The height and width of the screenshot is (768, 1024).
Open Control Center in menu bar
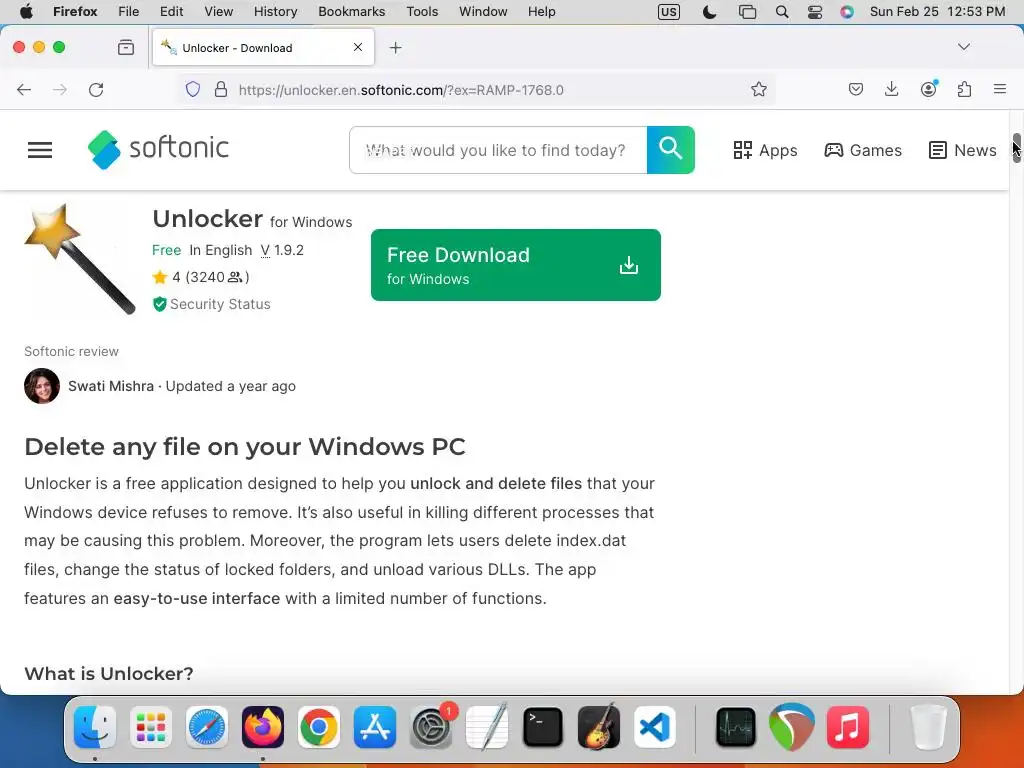815,12
